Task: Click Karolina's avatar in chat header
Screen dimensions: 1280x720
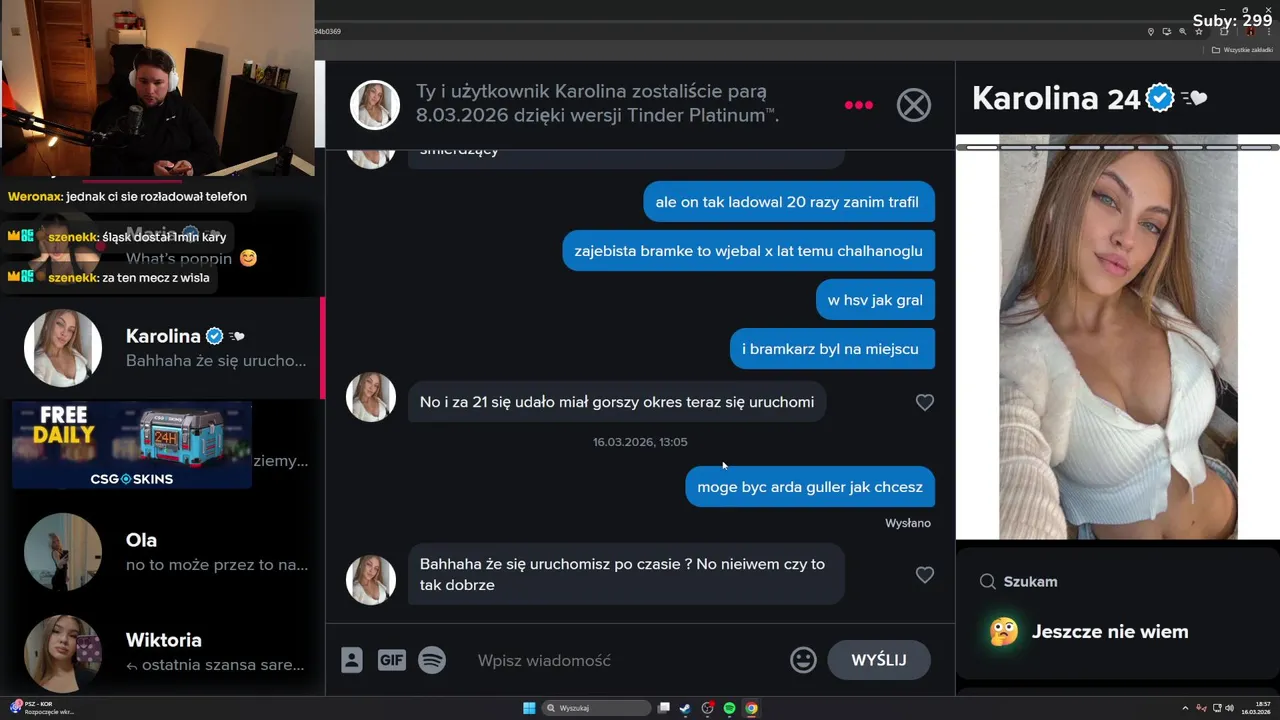Action: [375, 105]
